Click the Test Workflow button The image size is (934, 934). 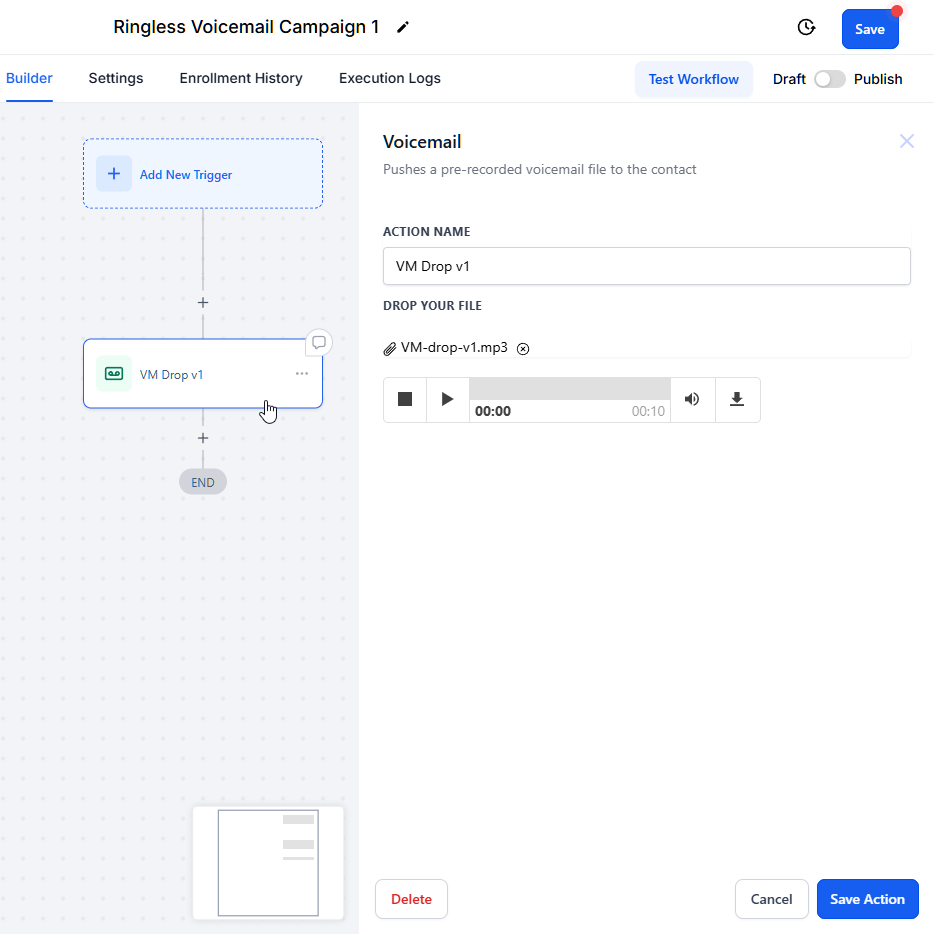[693, 80]
